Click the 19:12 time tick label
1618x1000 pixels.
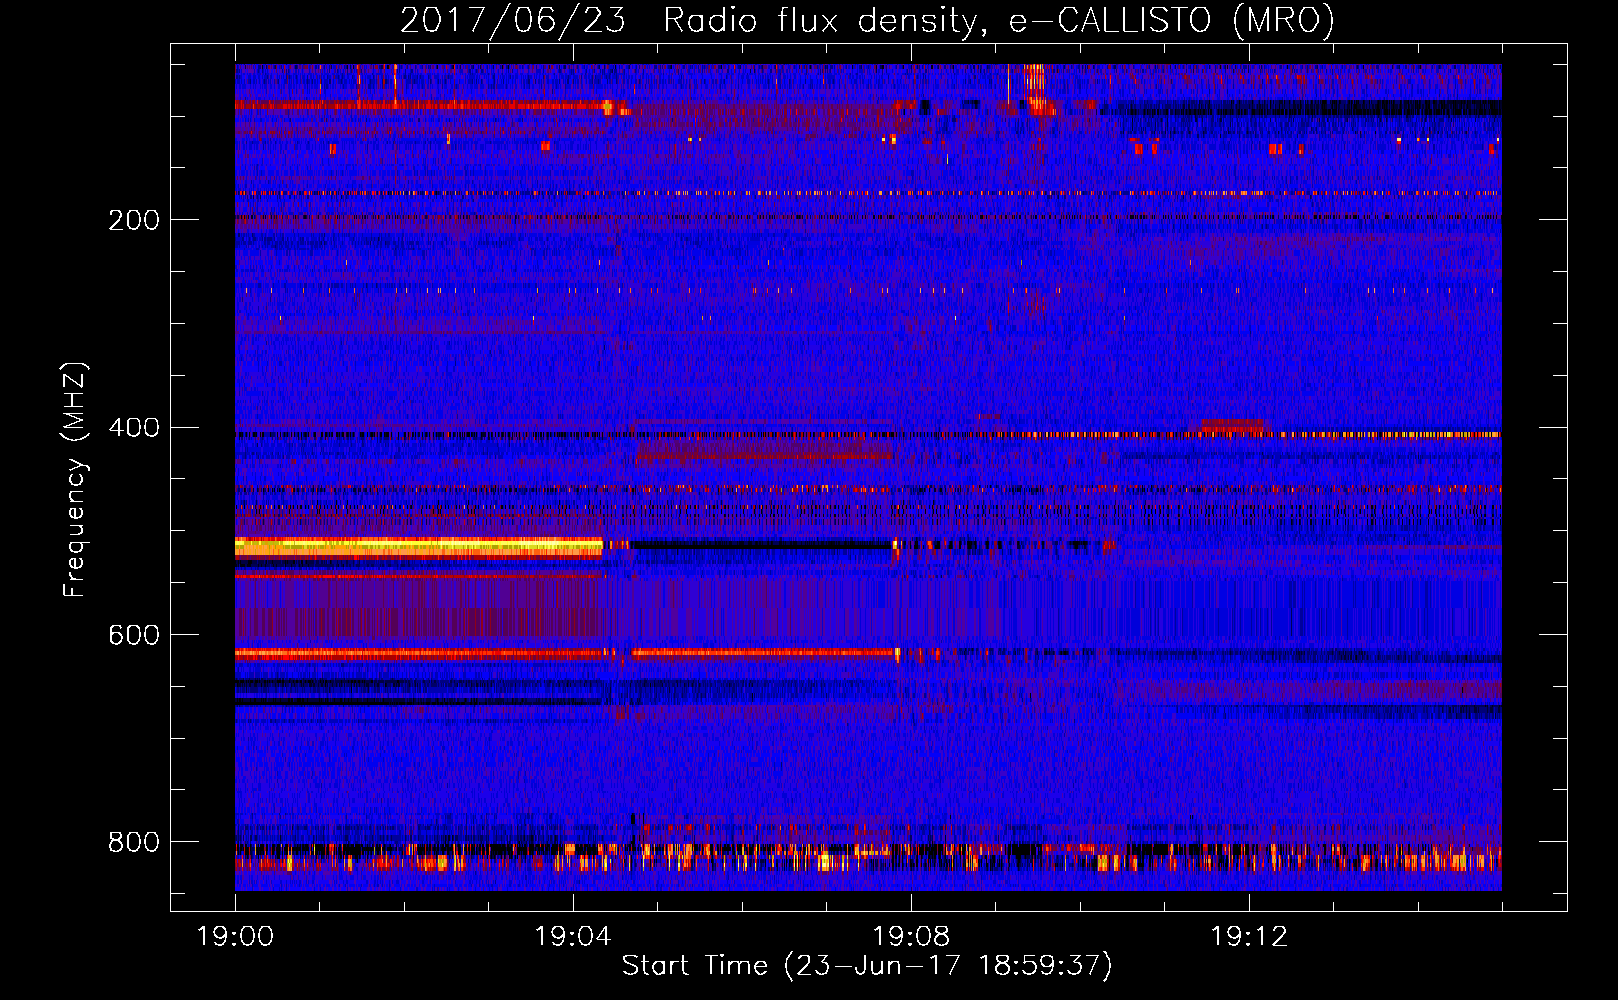(x=1249, y=937)
